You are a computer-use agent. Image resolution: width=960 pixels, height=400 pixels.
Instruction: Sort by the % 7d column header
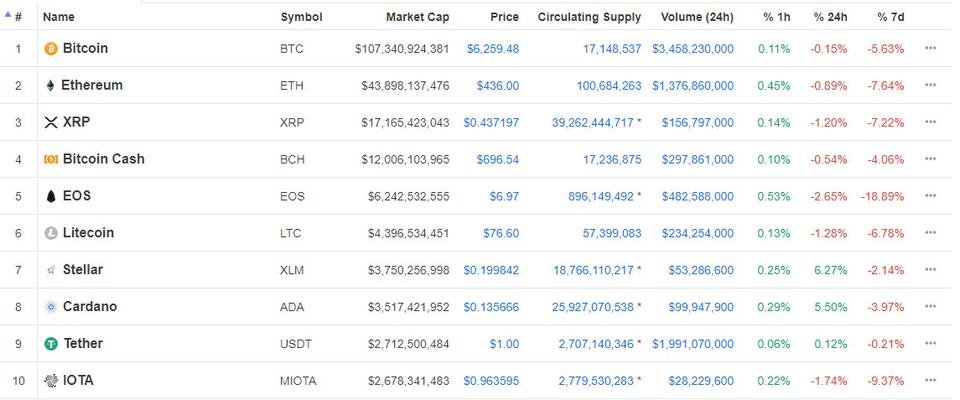pyautogui.click(x=890, y=17)
